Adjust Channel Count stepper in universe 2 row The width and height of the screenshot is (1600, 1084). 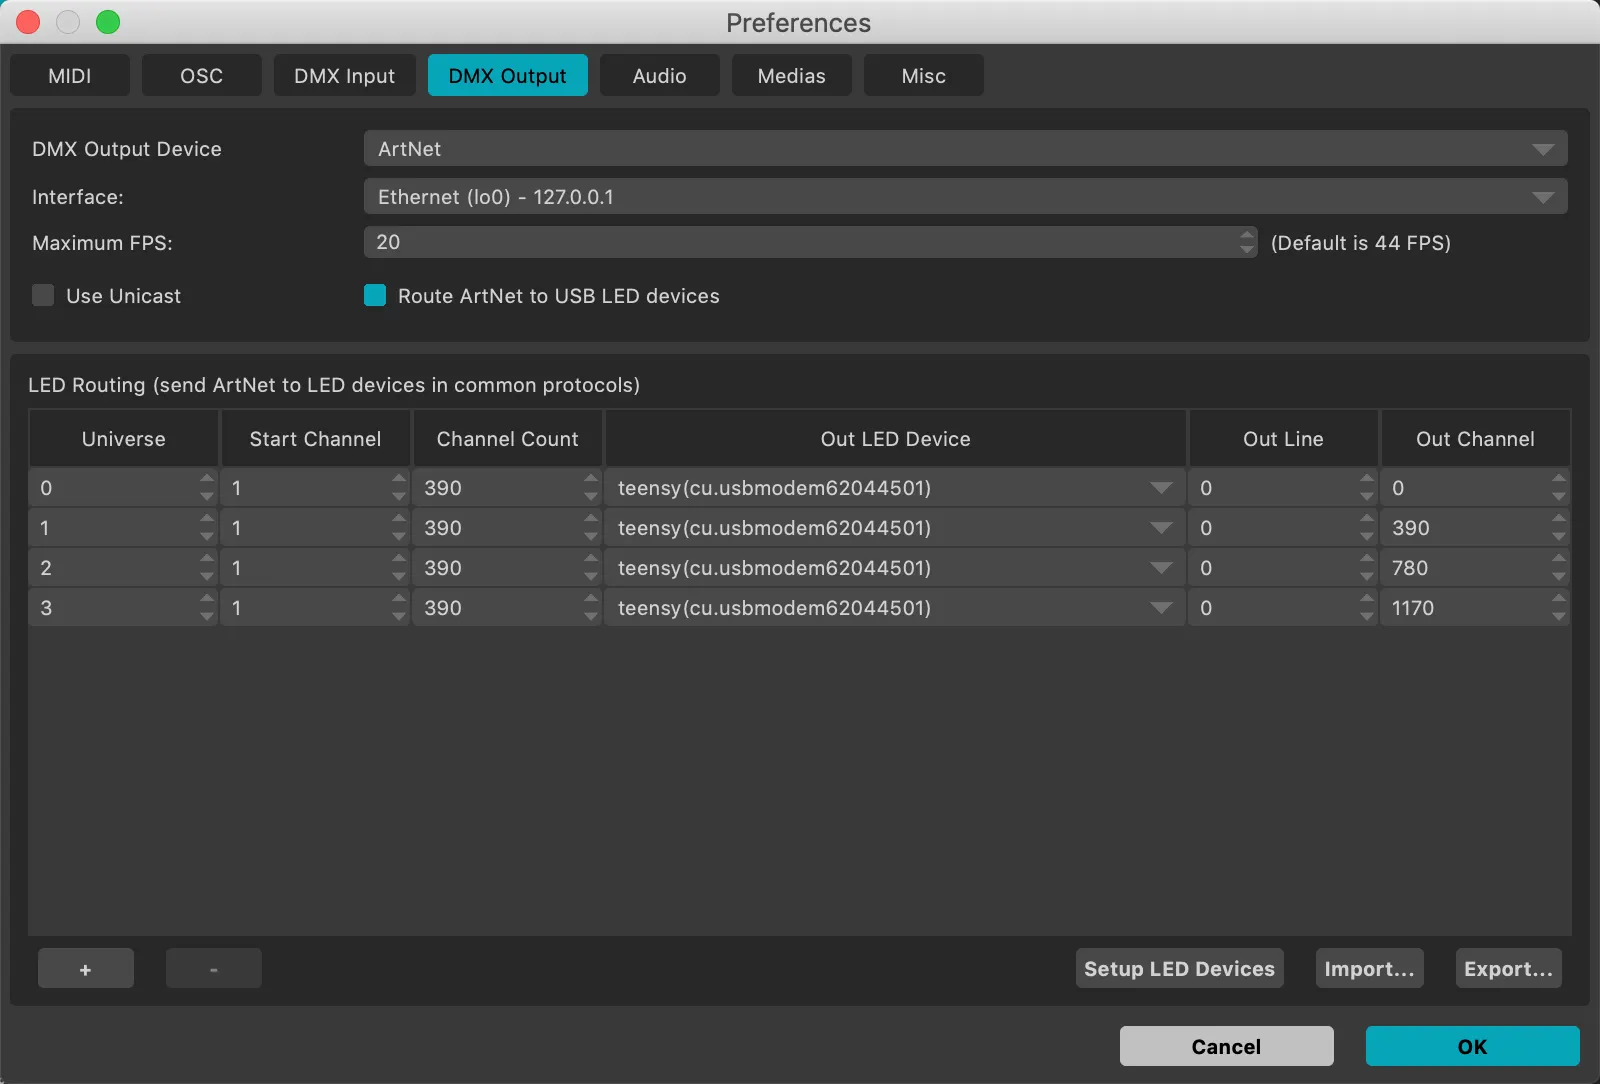pyautogui.click(x=591, y=568)
